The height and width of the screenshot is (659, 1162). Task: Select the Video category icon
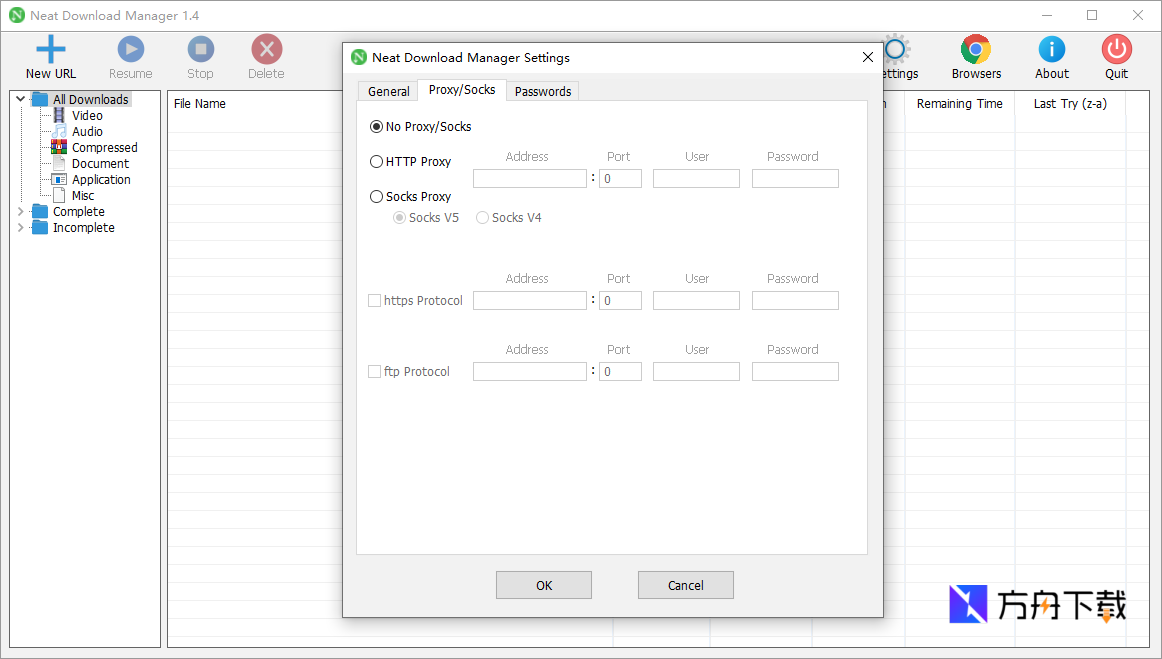(x=61, y=115)
